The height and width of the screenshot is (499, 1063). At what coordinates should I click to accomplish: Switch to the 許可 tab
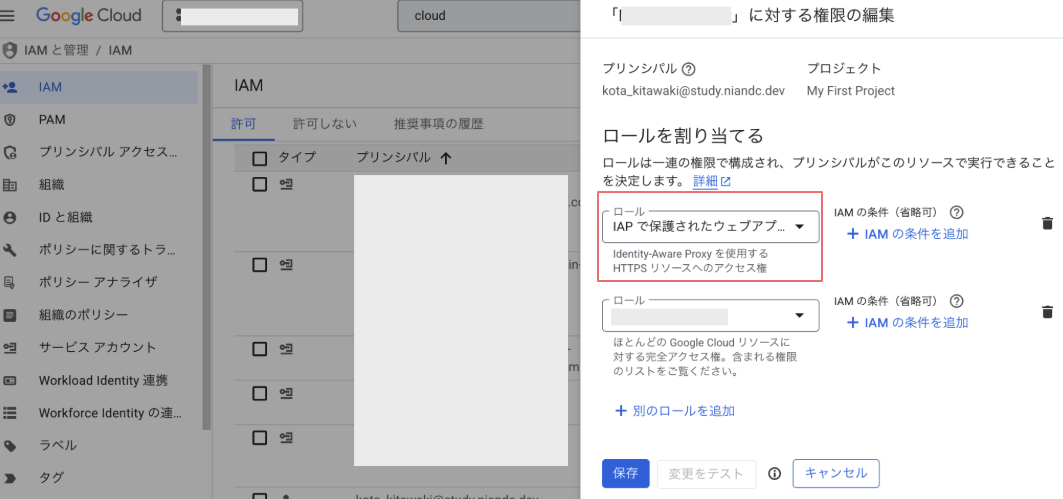point(243,124)
